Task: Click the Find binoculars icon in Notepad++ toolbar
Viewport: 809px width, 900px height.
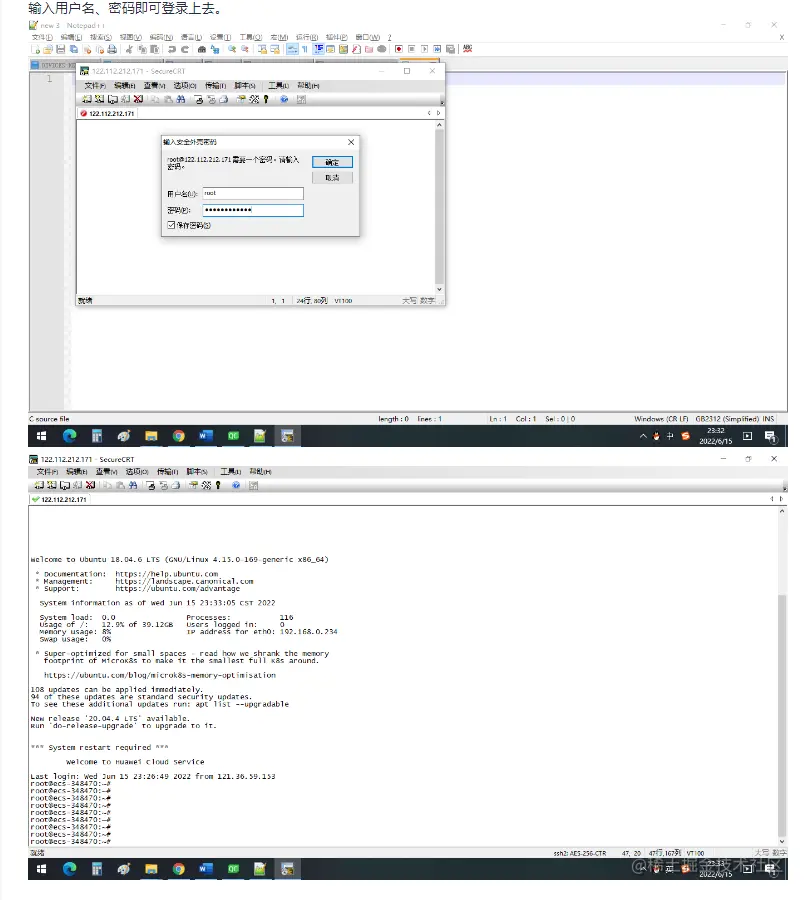Action: [202, 49]
